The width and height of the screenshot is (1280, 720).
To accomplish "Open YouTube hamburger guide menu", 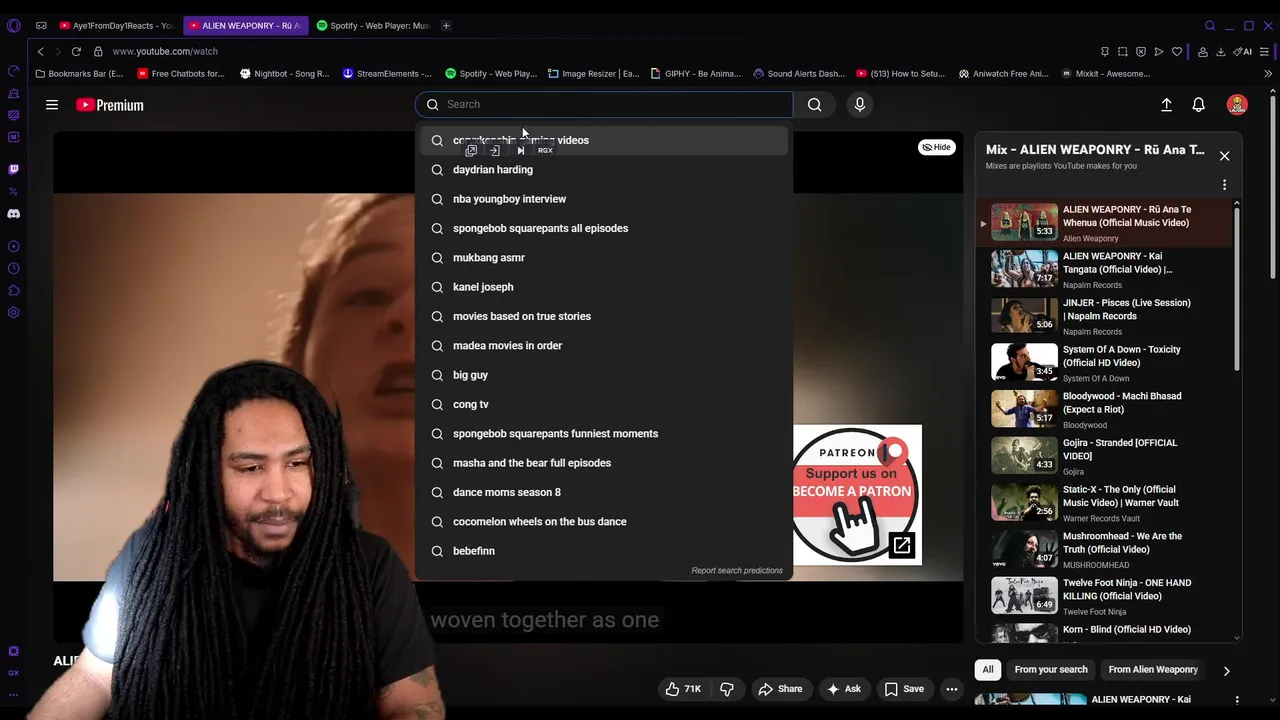I will pyautogui.click(x=52, y=104).
